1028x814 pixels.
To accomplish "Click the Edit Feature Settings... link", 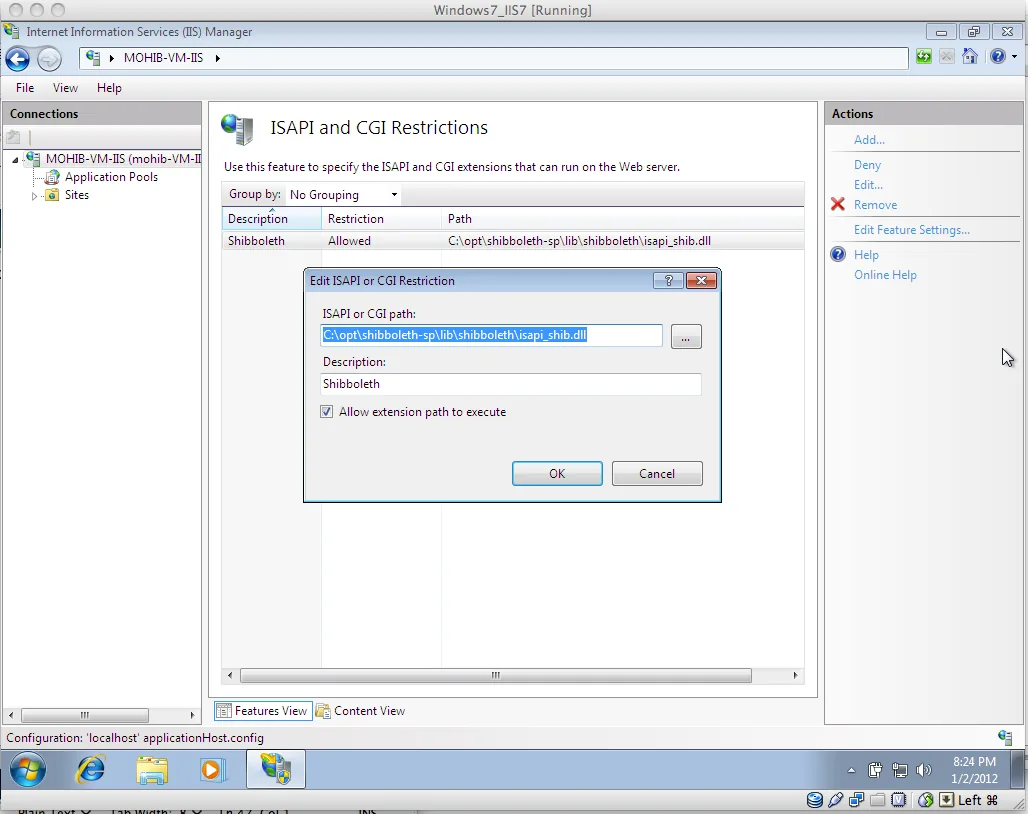I will 911,230.
